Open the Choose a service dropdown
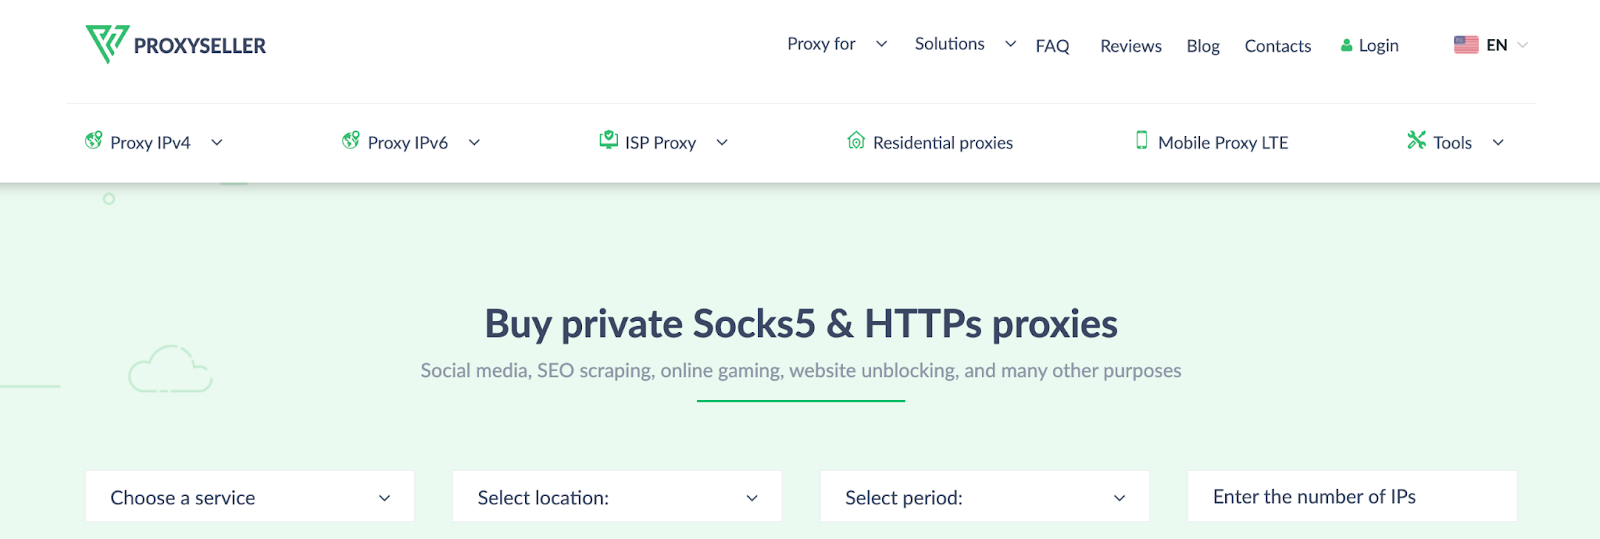This screenshot has height=539, width=1600. click(250, 497)
